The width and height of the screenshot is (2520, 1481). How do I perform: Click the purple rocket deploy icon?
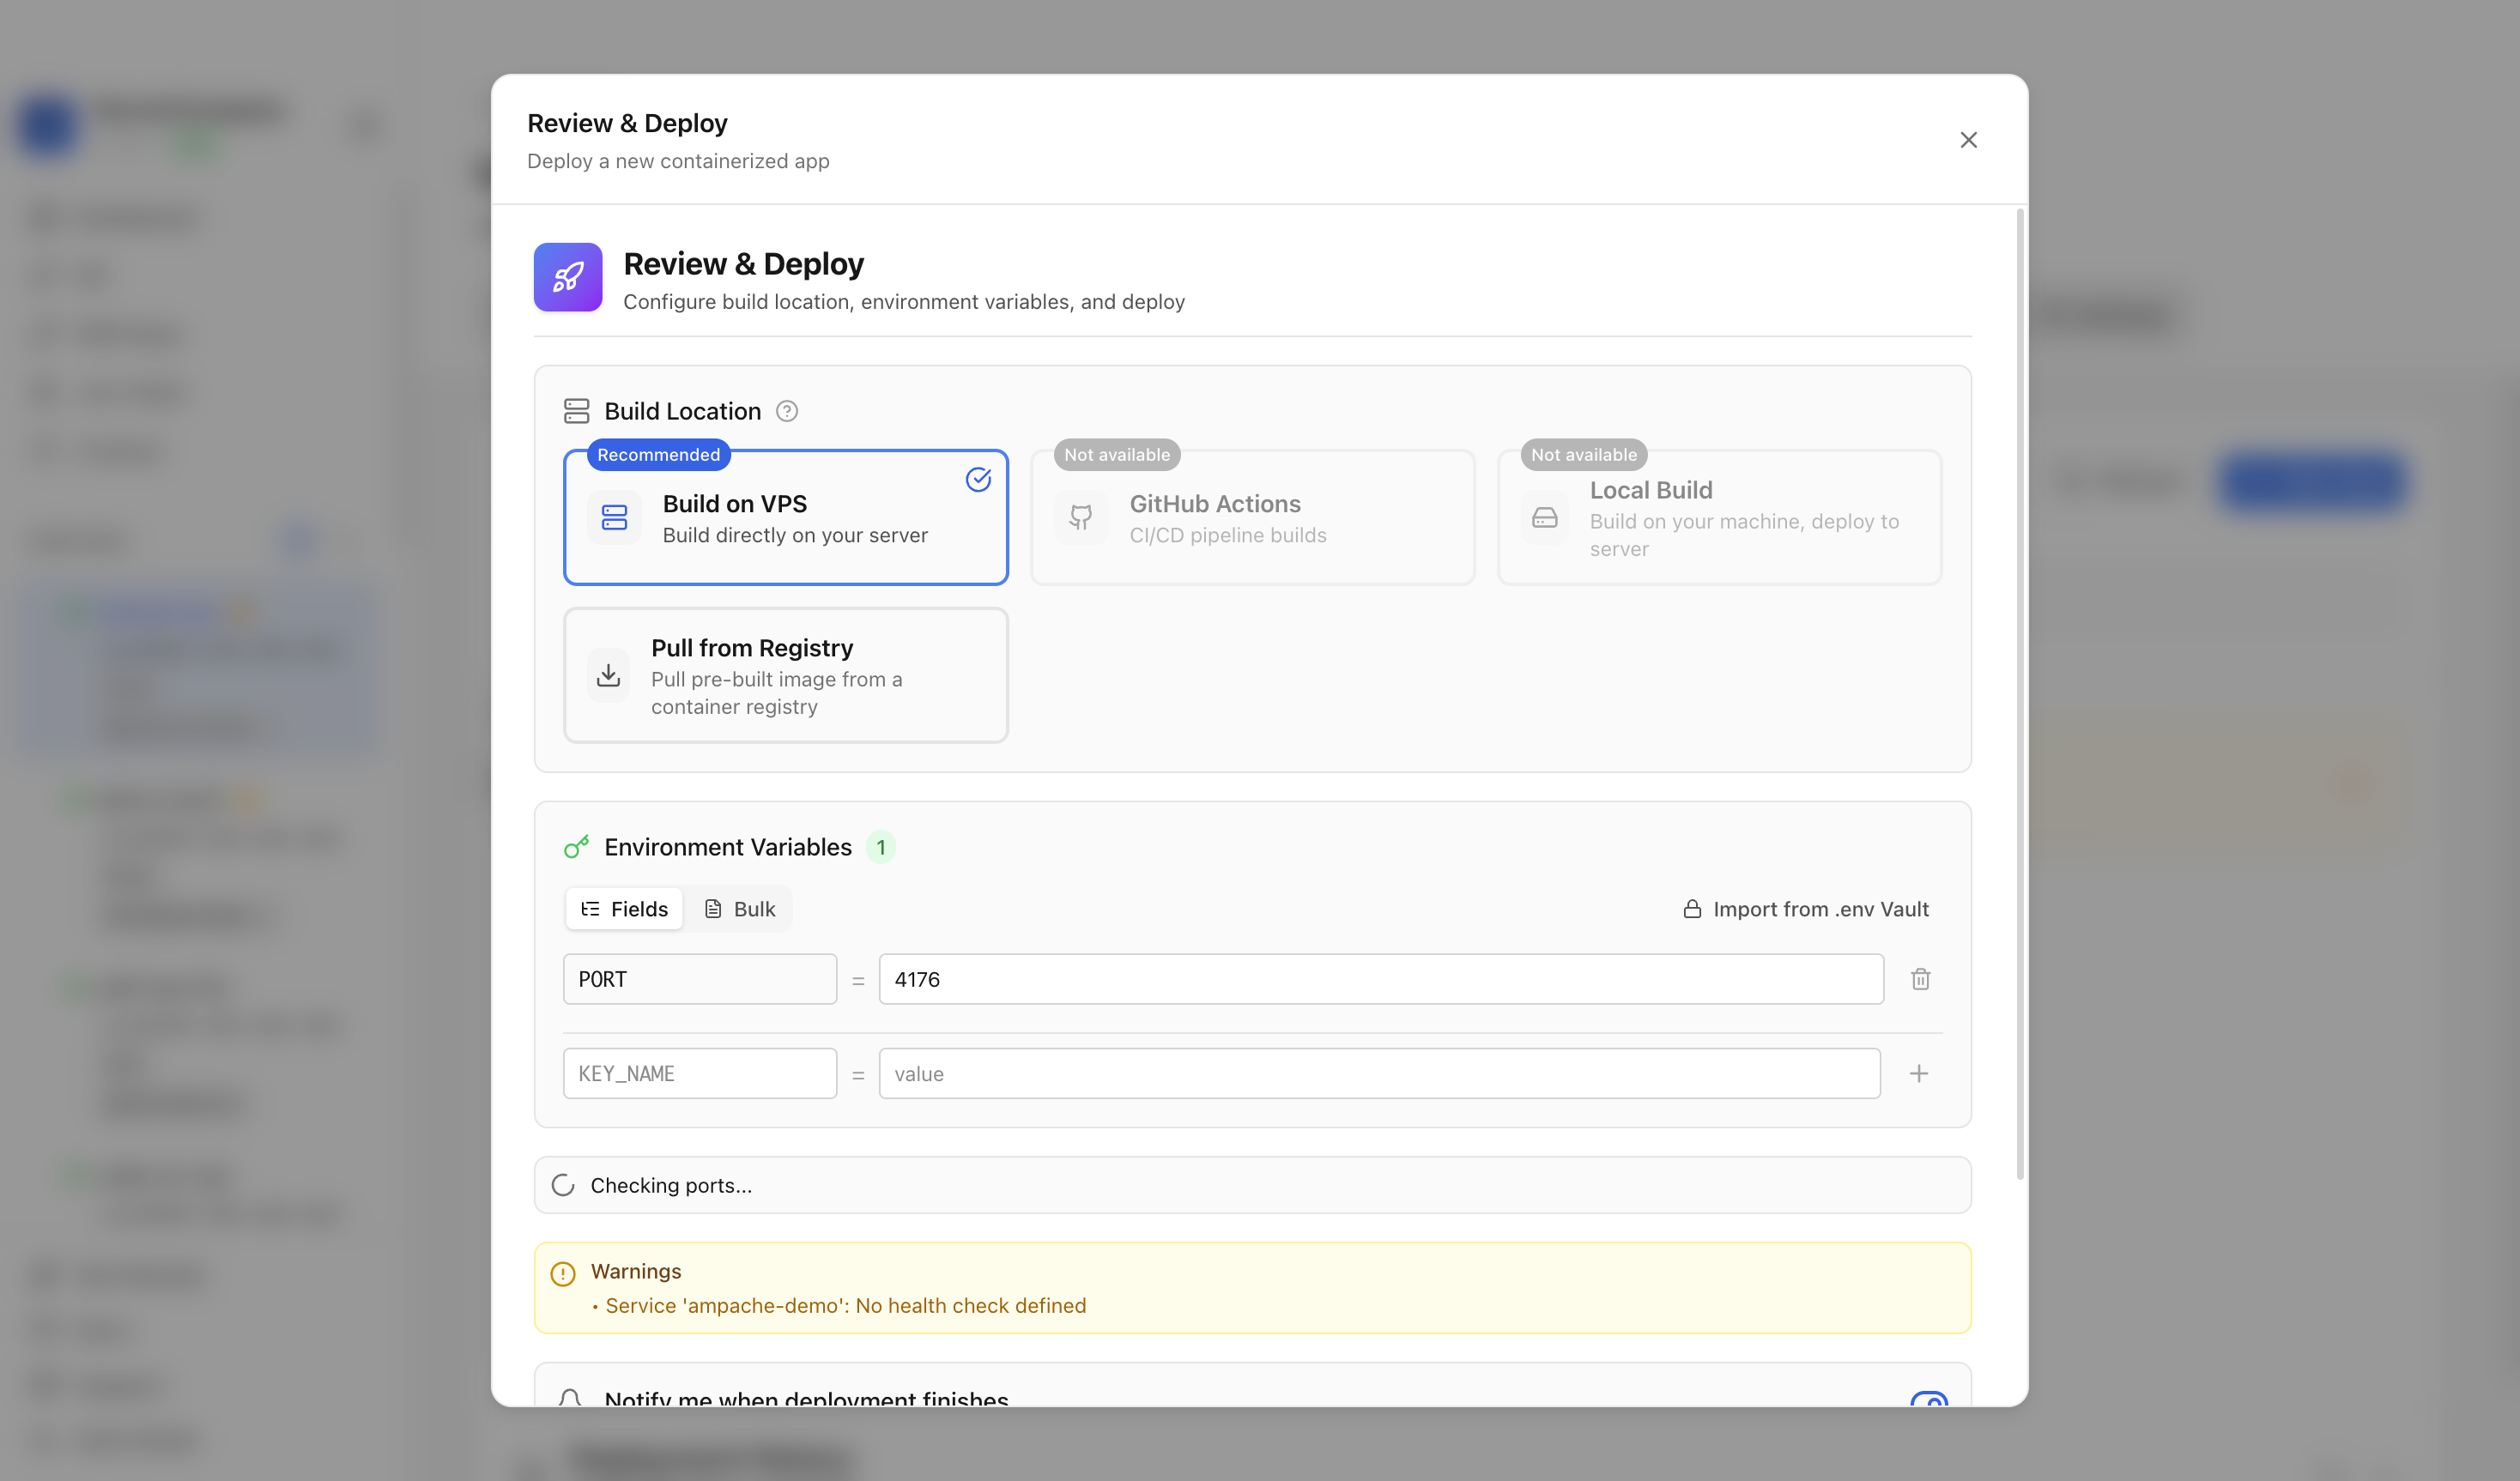tap(568, 277)
